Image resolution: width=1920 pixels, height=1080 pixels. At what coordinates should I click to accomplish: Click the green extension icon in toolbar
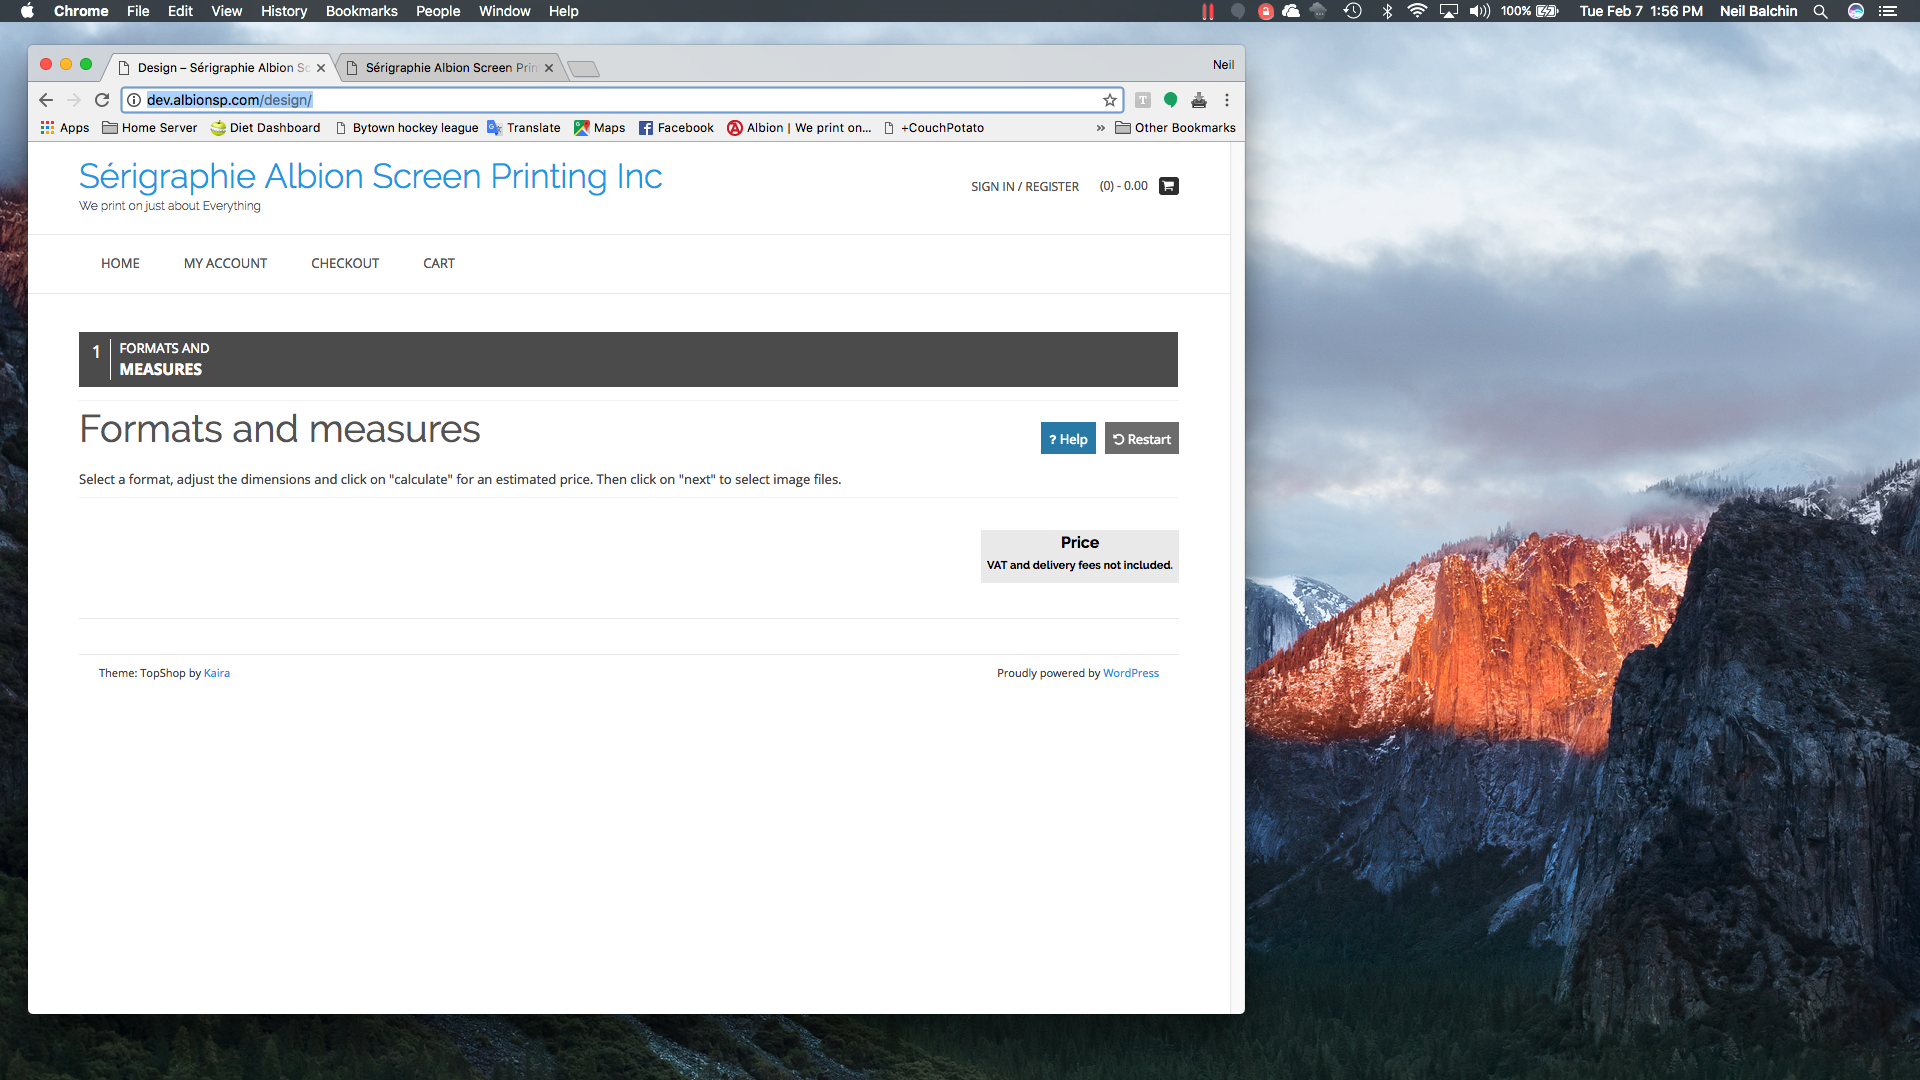pos(1170,99)
